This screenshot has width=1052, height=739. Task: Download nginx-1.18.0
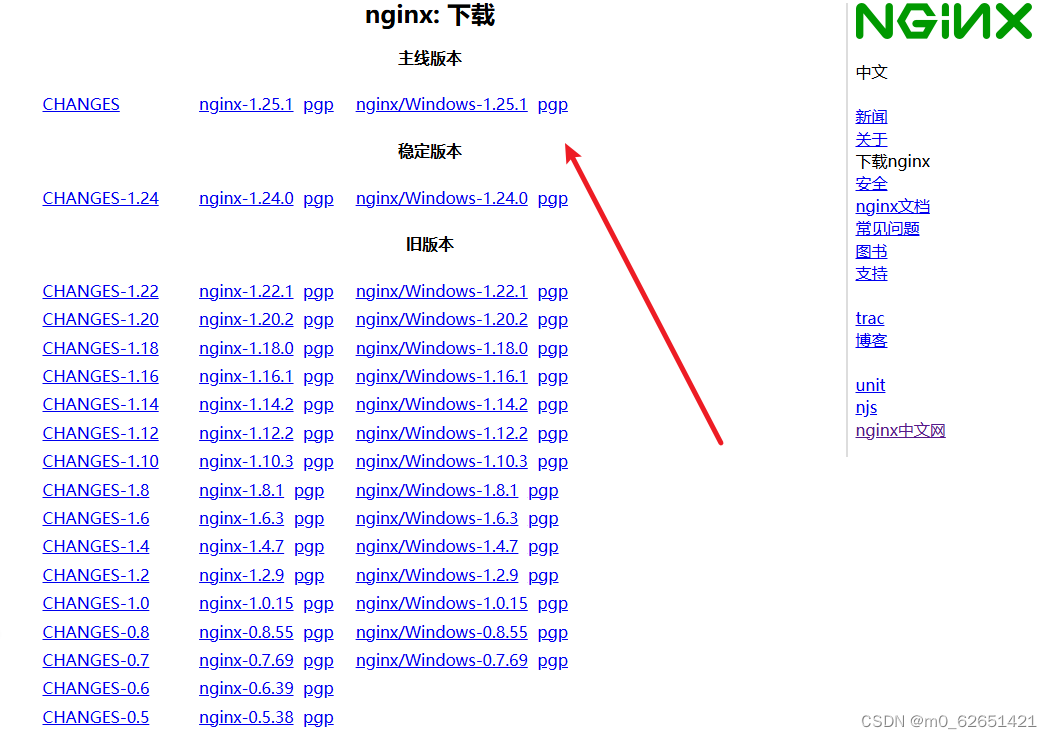point(246,348)
